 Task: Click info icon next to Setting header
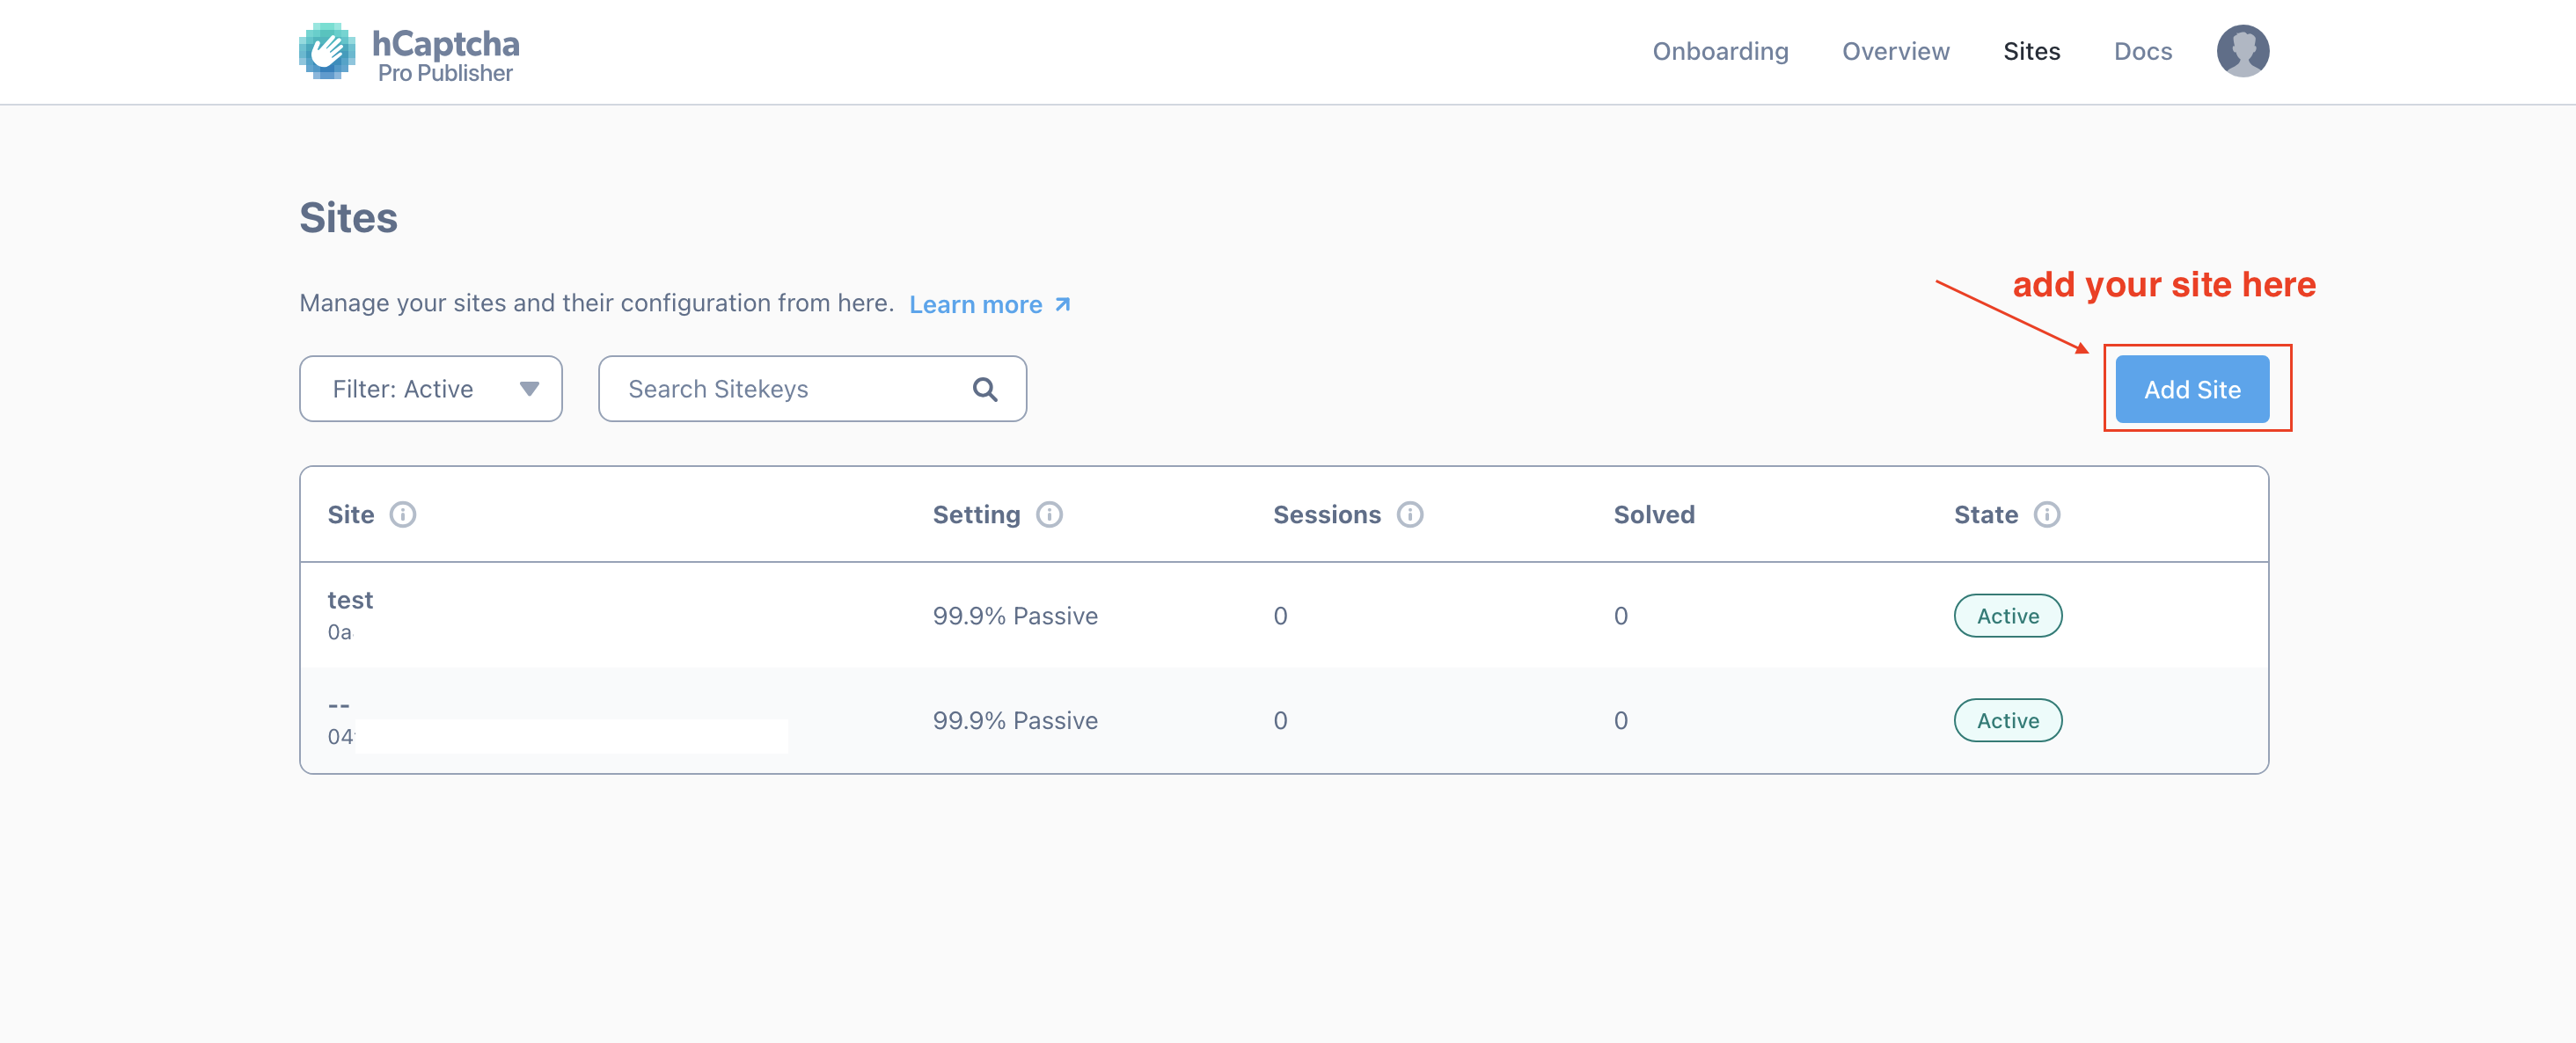[1049, 515]
